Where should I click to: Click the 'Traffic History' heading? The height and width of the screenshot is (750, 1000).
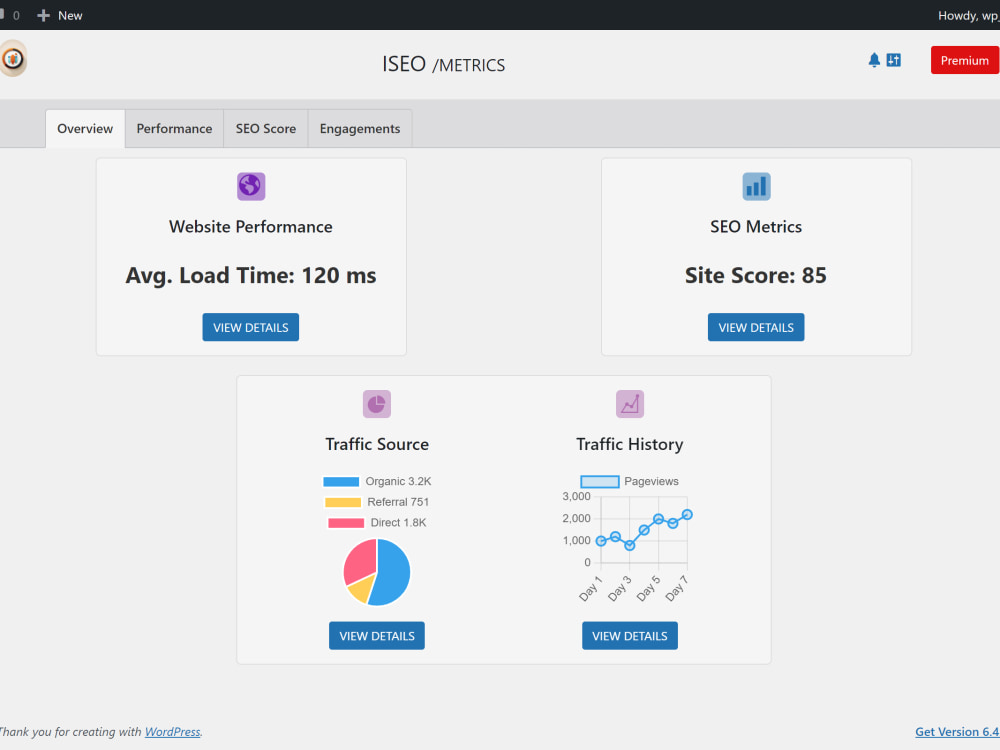[x=629, y=445]
